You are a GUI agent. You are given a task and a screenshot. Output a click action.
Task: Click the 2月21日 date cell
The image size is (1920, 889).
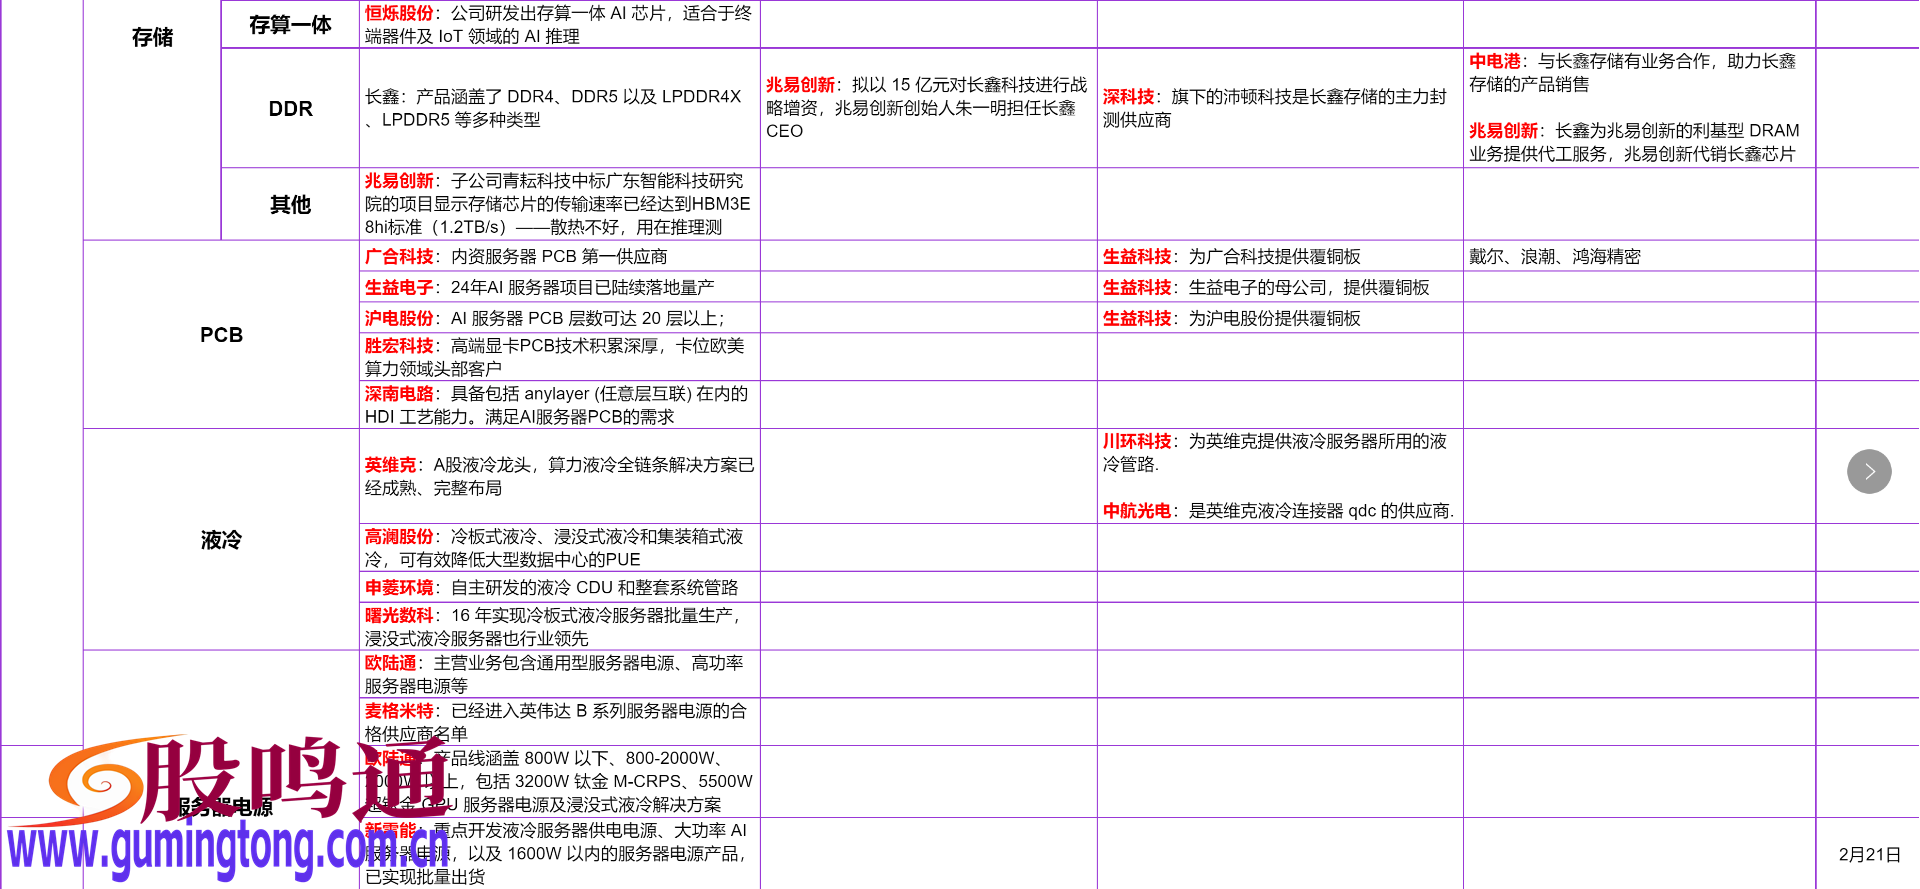pyautogui.click(x=1868, y=853)
